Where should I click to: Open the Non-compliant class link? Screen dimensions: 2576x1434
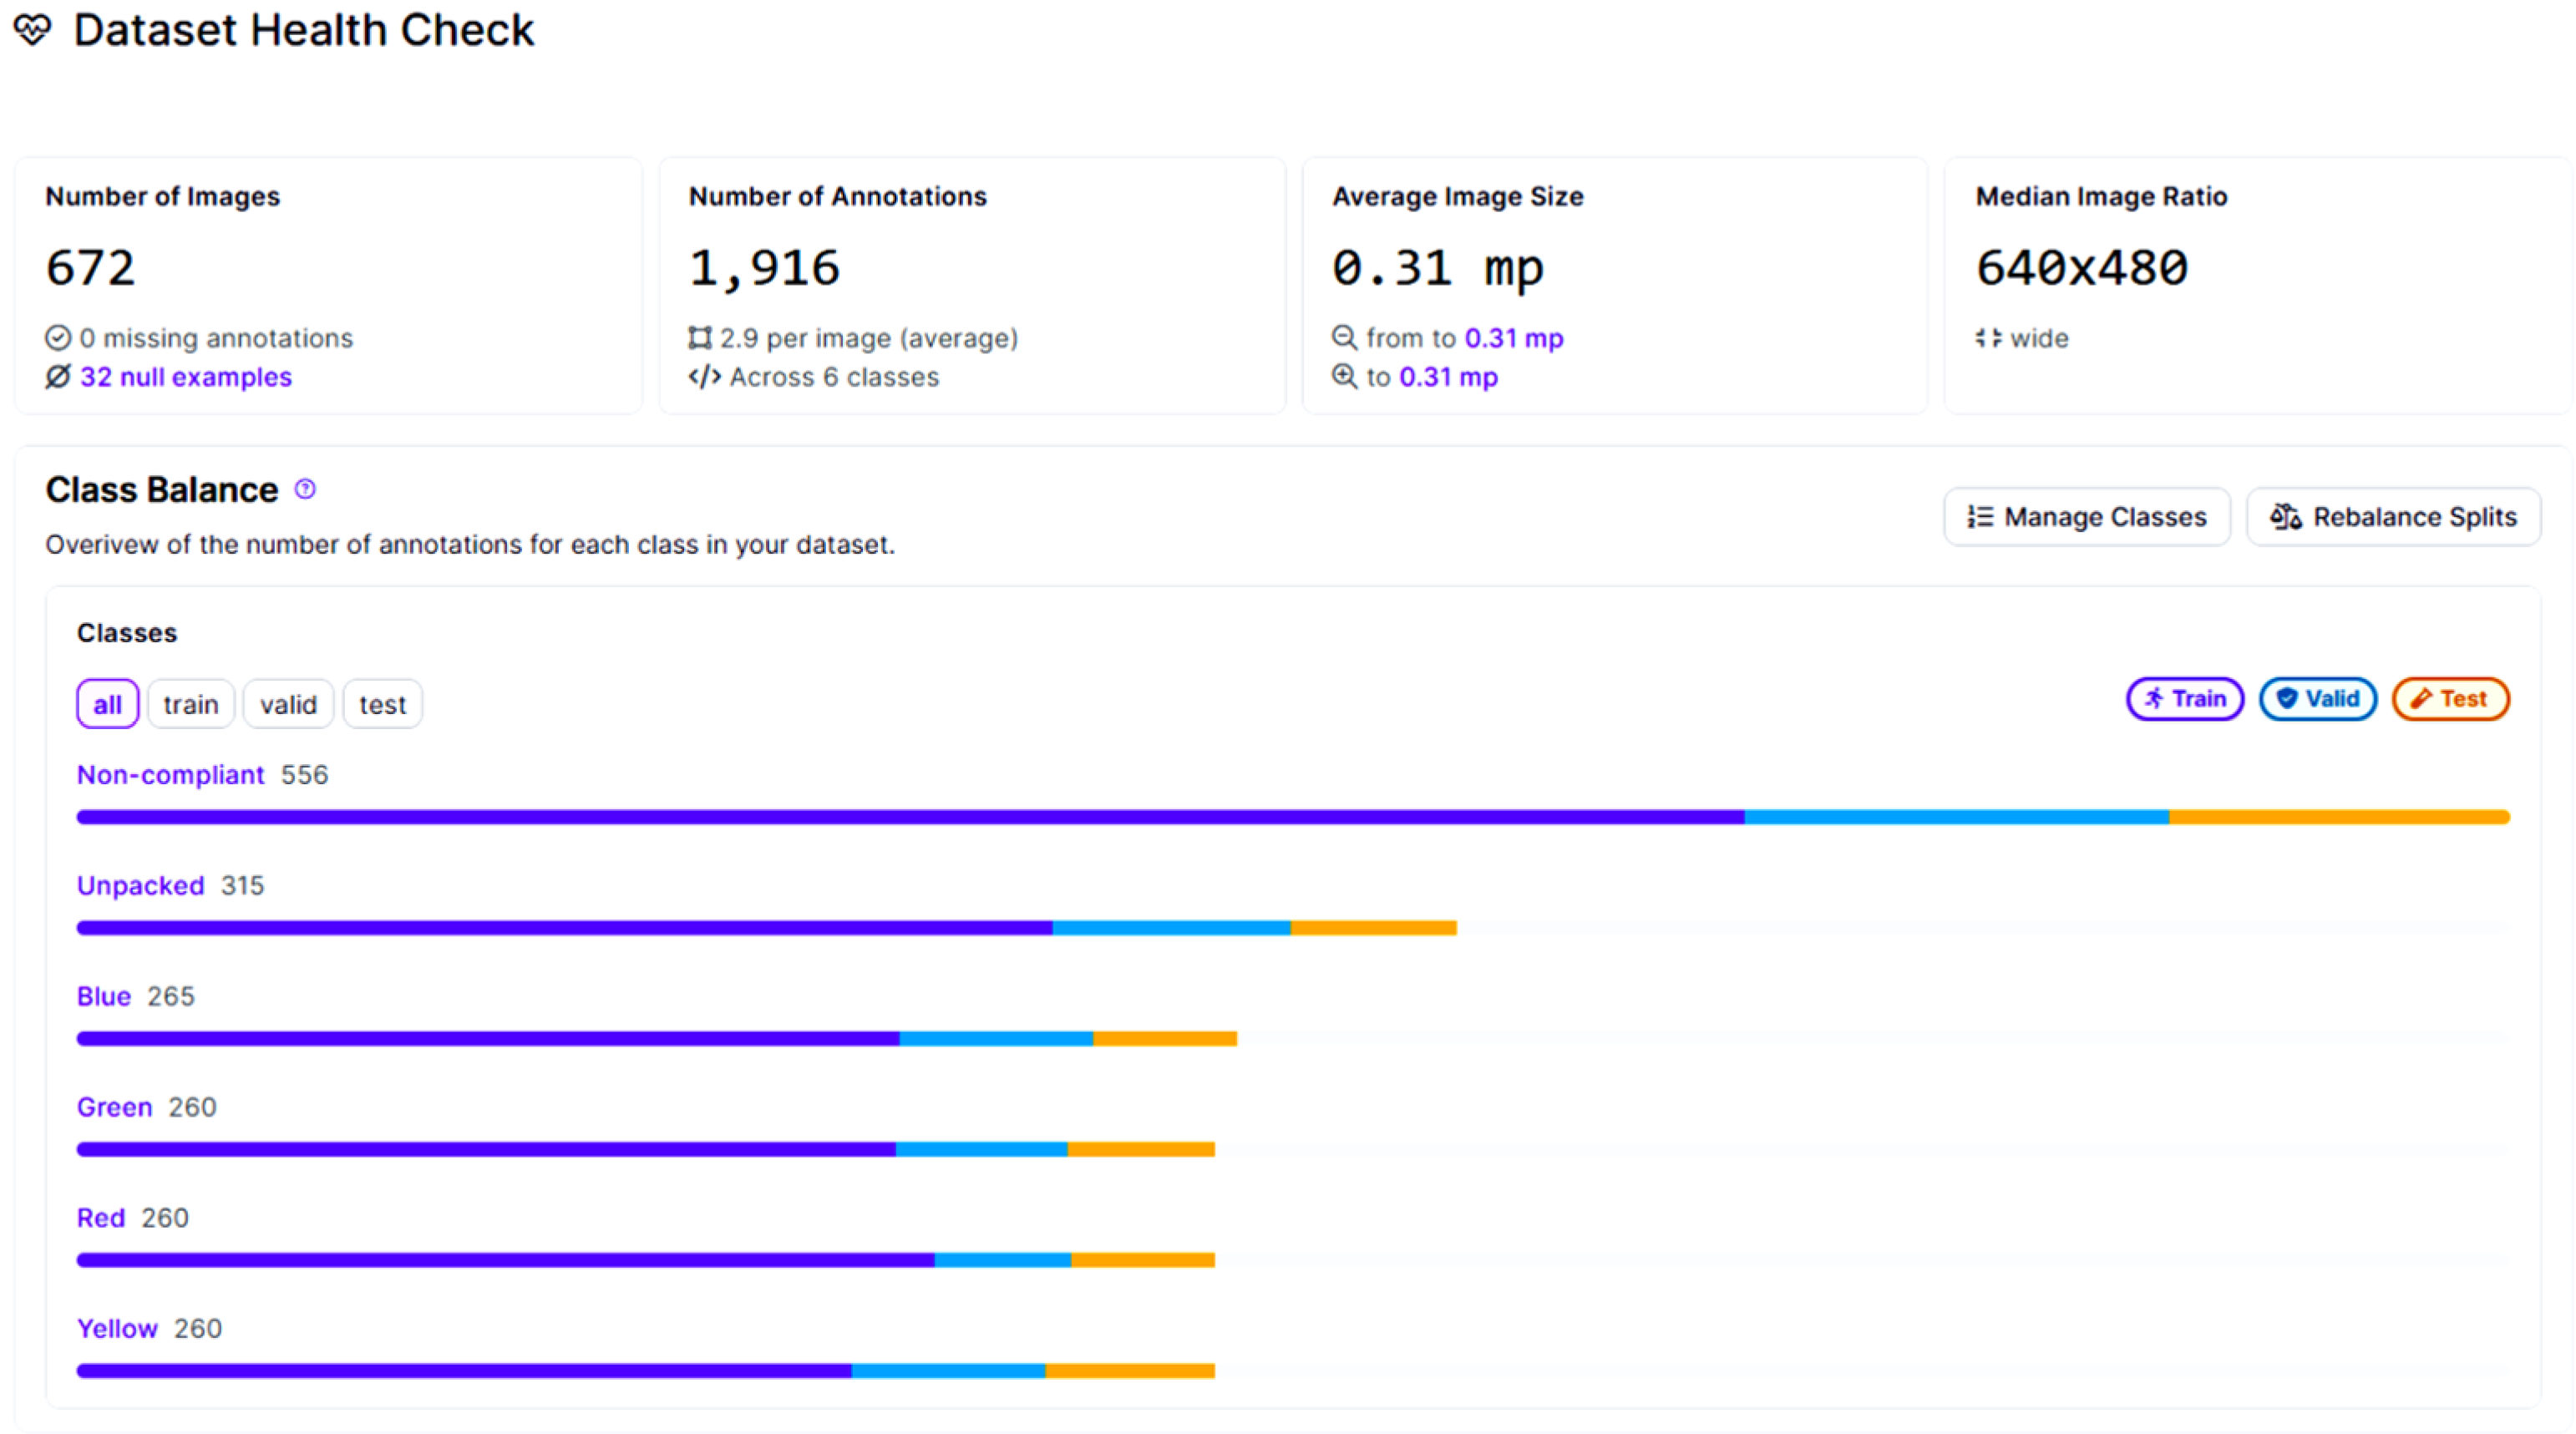click(x=170, y=775)
